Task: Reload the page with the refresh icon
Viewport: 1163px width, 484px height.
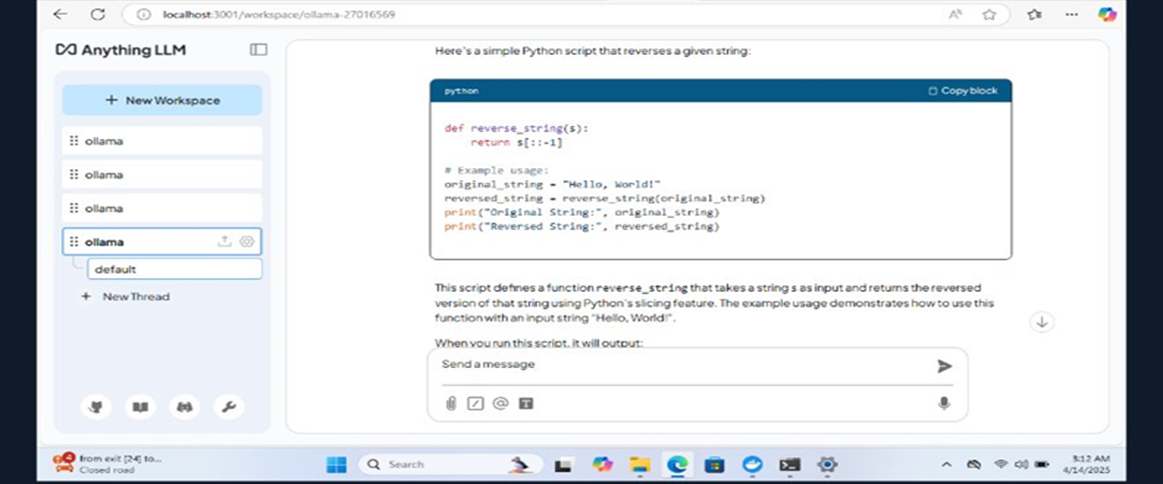Action: 97,14
